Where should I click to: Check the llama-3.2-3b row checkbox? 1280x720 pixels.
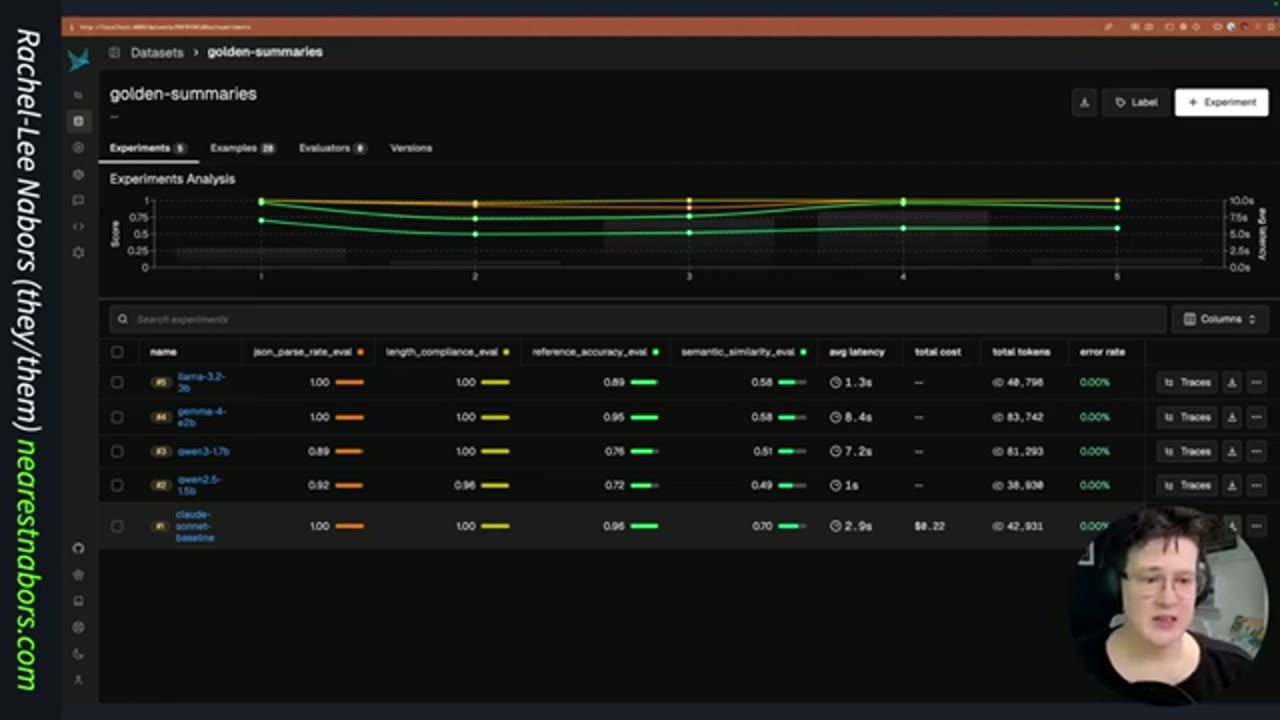(117, 382)
